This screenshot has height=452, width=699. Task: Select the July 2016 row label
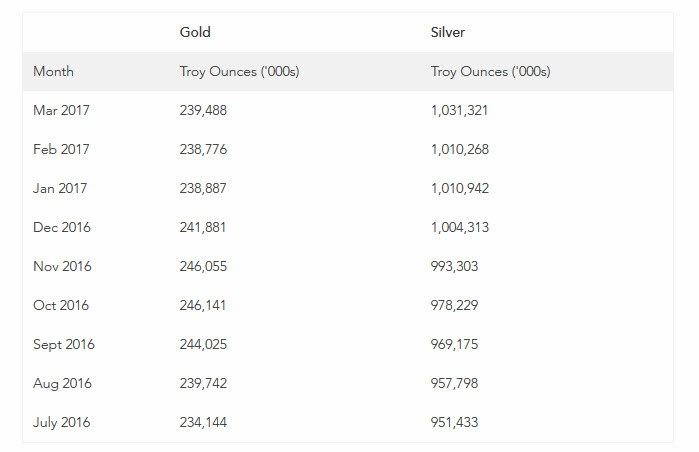point(62,423)
